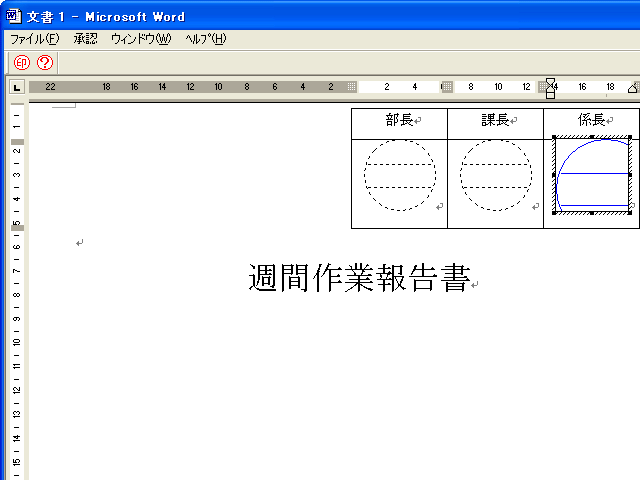
Task: Open the ヘルプ(H) menu
Action: click(x=205, y=39)
